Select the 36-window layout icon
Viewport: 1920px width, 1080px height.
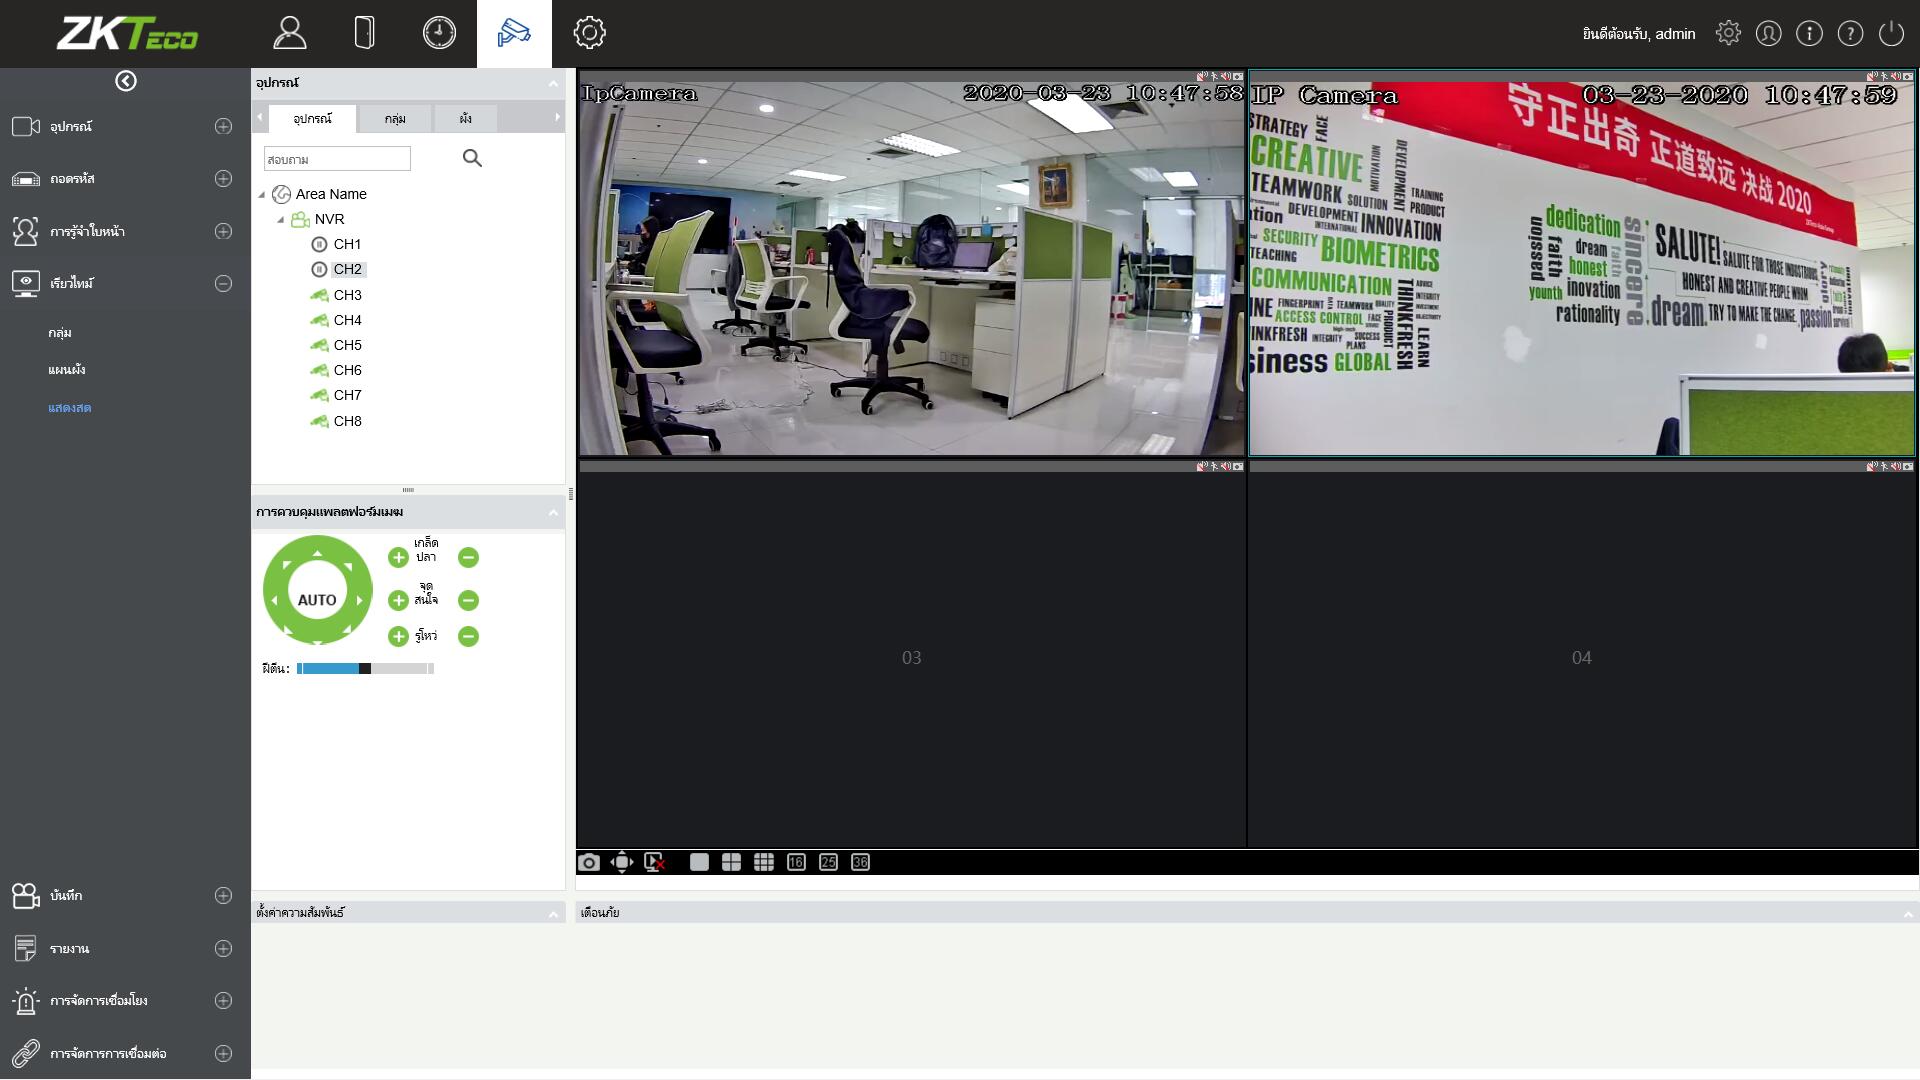860,862
